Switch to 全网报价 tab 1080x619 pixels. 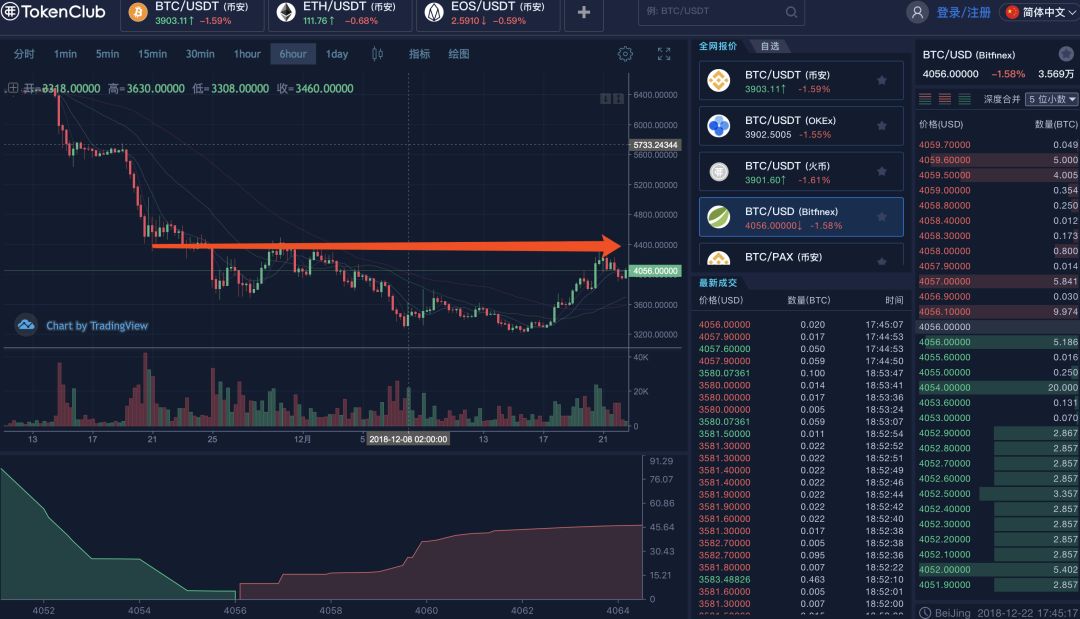pos(718,46)
